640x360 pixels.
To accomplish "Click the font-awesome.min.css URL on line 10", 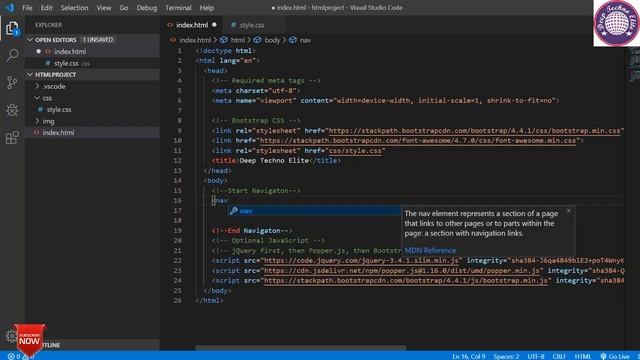I will click(x=418, y=140).
